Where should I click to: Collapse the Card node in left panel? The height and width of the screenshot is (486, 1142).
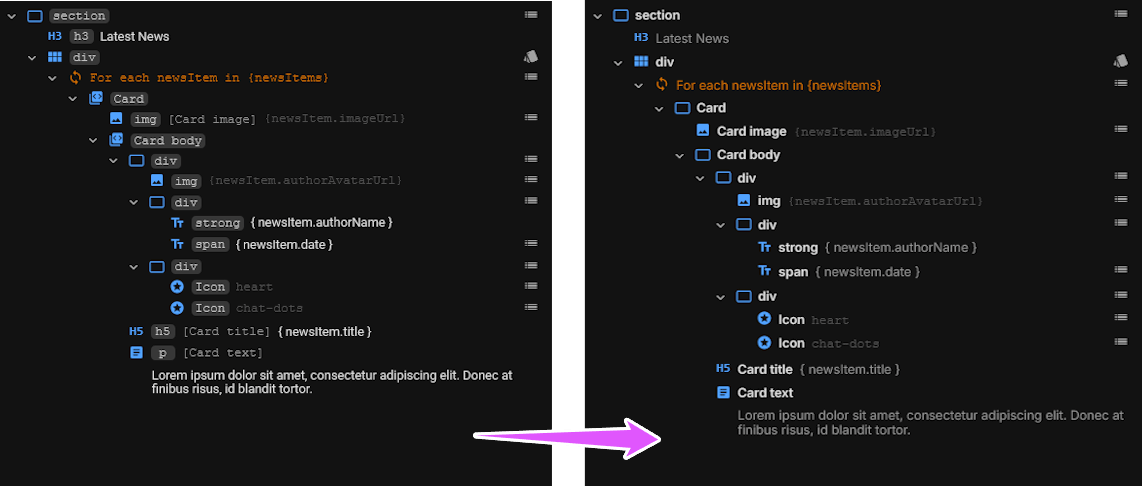click(73, 98)
